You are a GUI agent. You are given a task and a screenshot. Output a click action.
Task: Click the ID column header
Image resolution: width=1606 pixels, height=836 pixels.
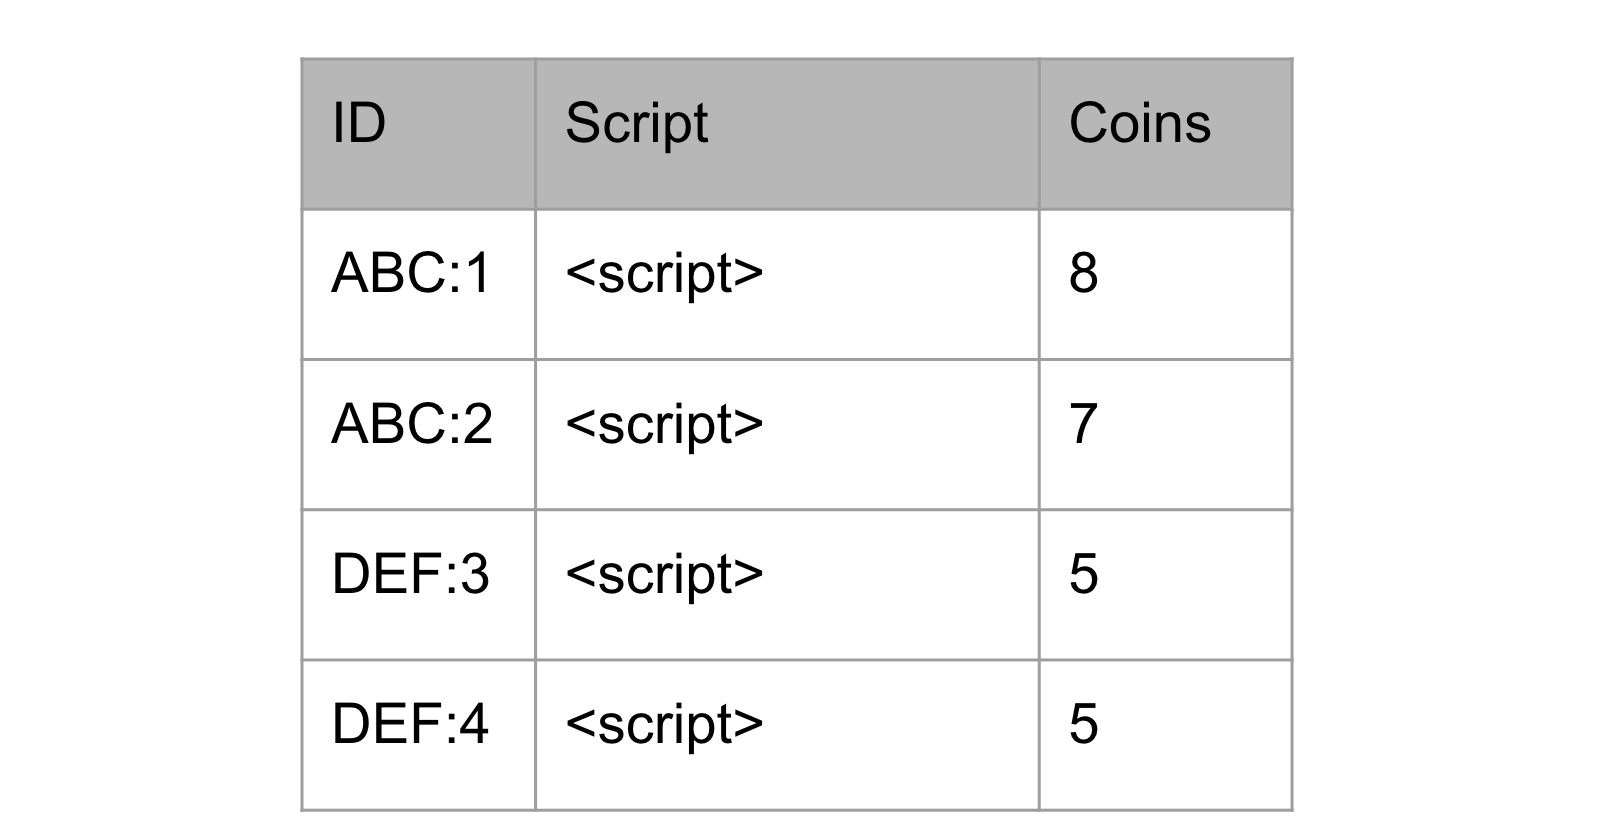pyautogui.click(x=418, y=134)
